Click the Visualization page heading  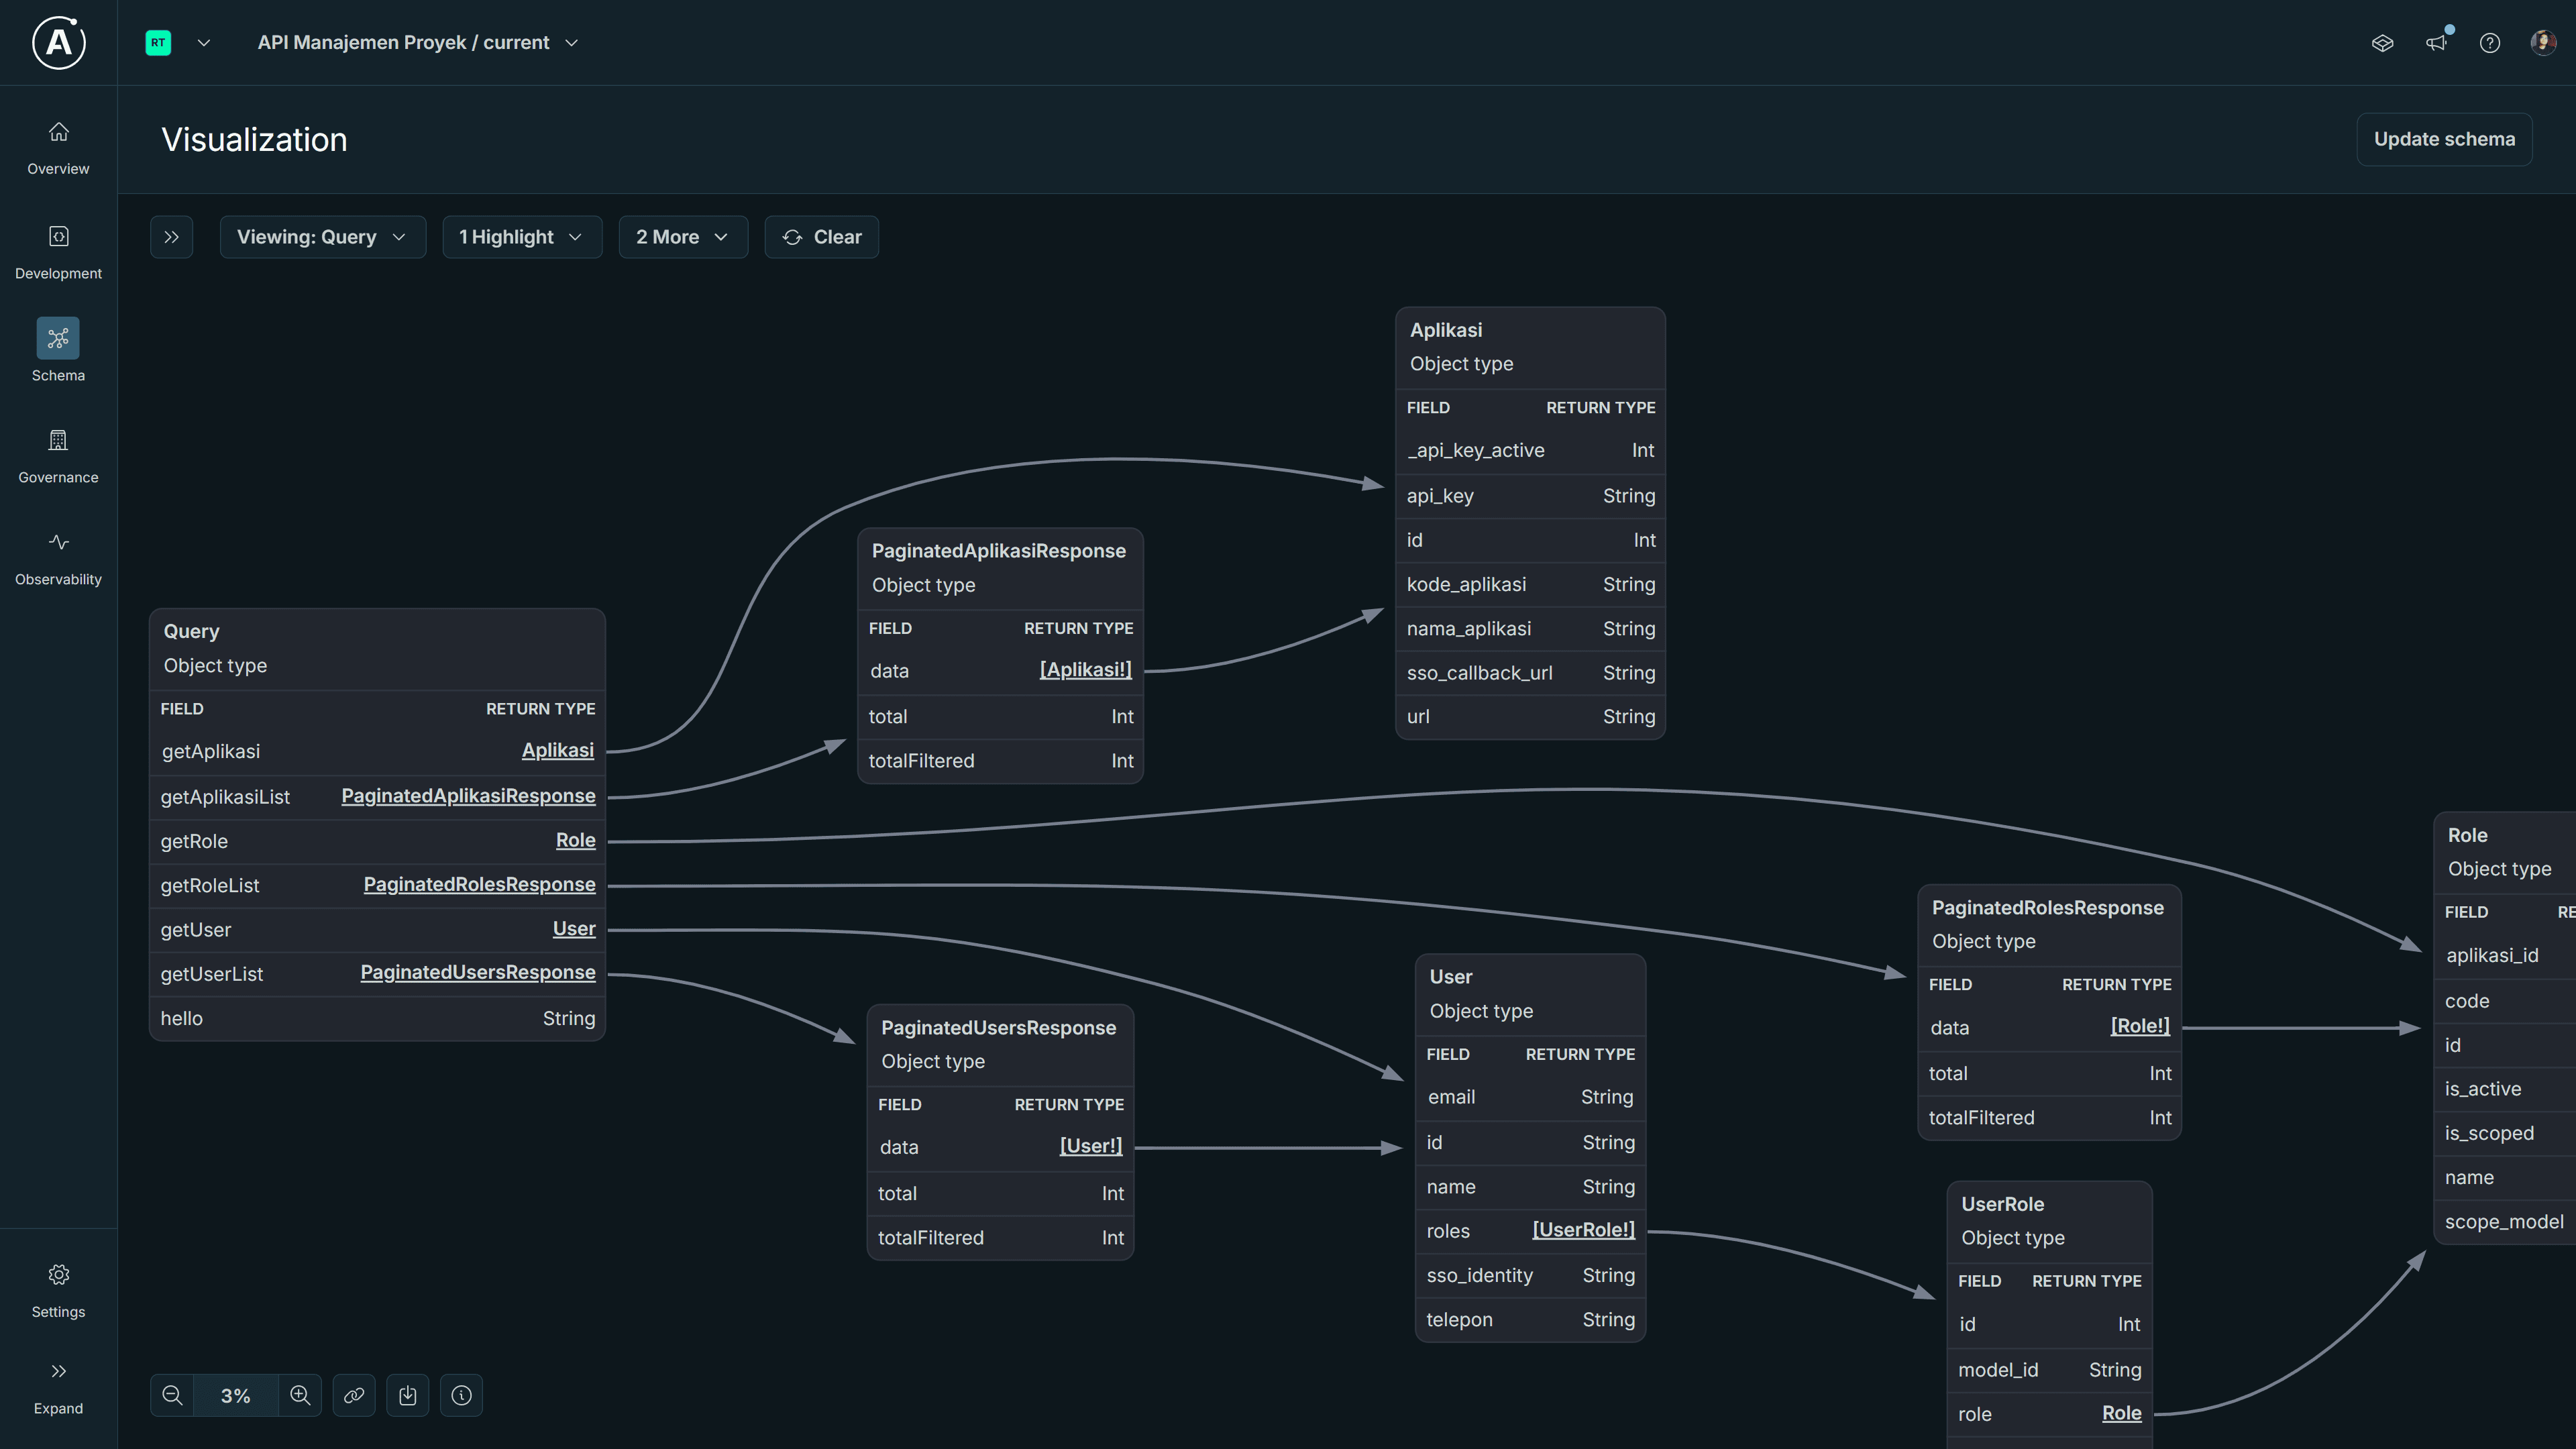(x=254, y=139)
